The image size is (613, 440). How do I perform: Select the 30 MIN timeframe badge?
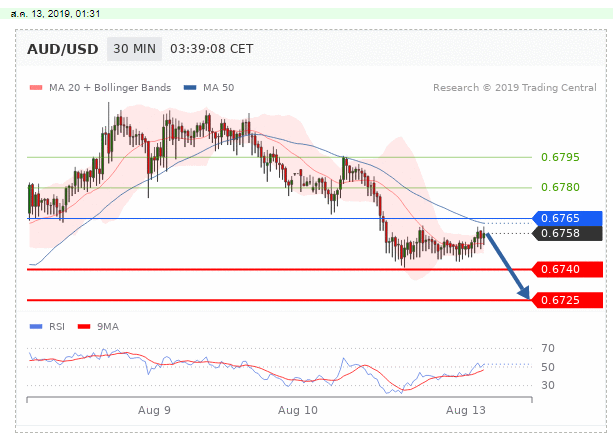134,49
